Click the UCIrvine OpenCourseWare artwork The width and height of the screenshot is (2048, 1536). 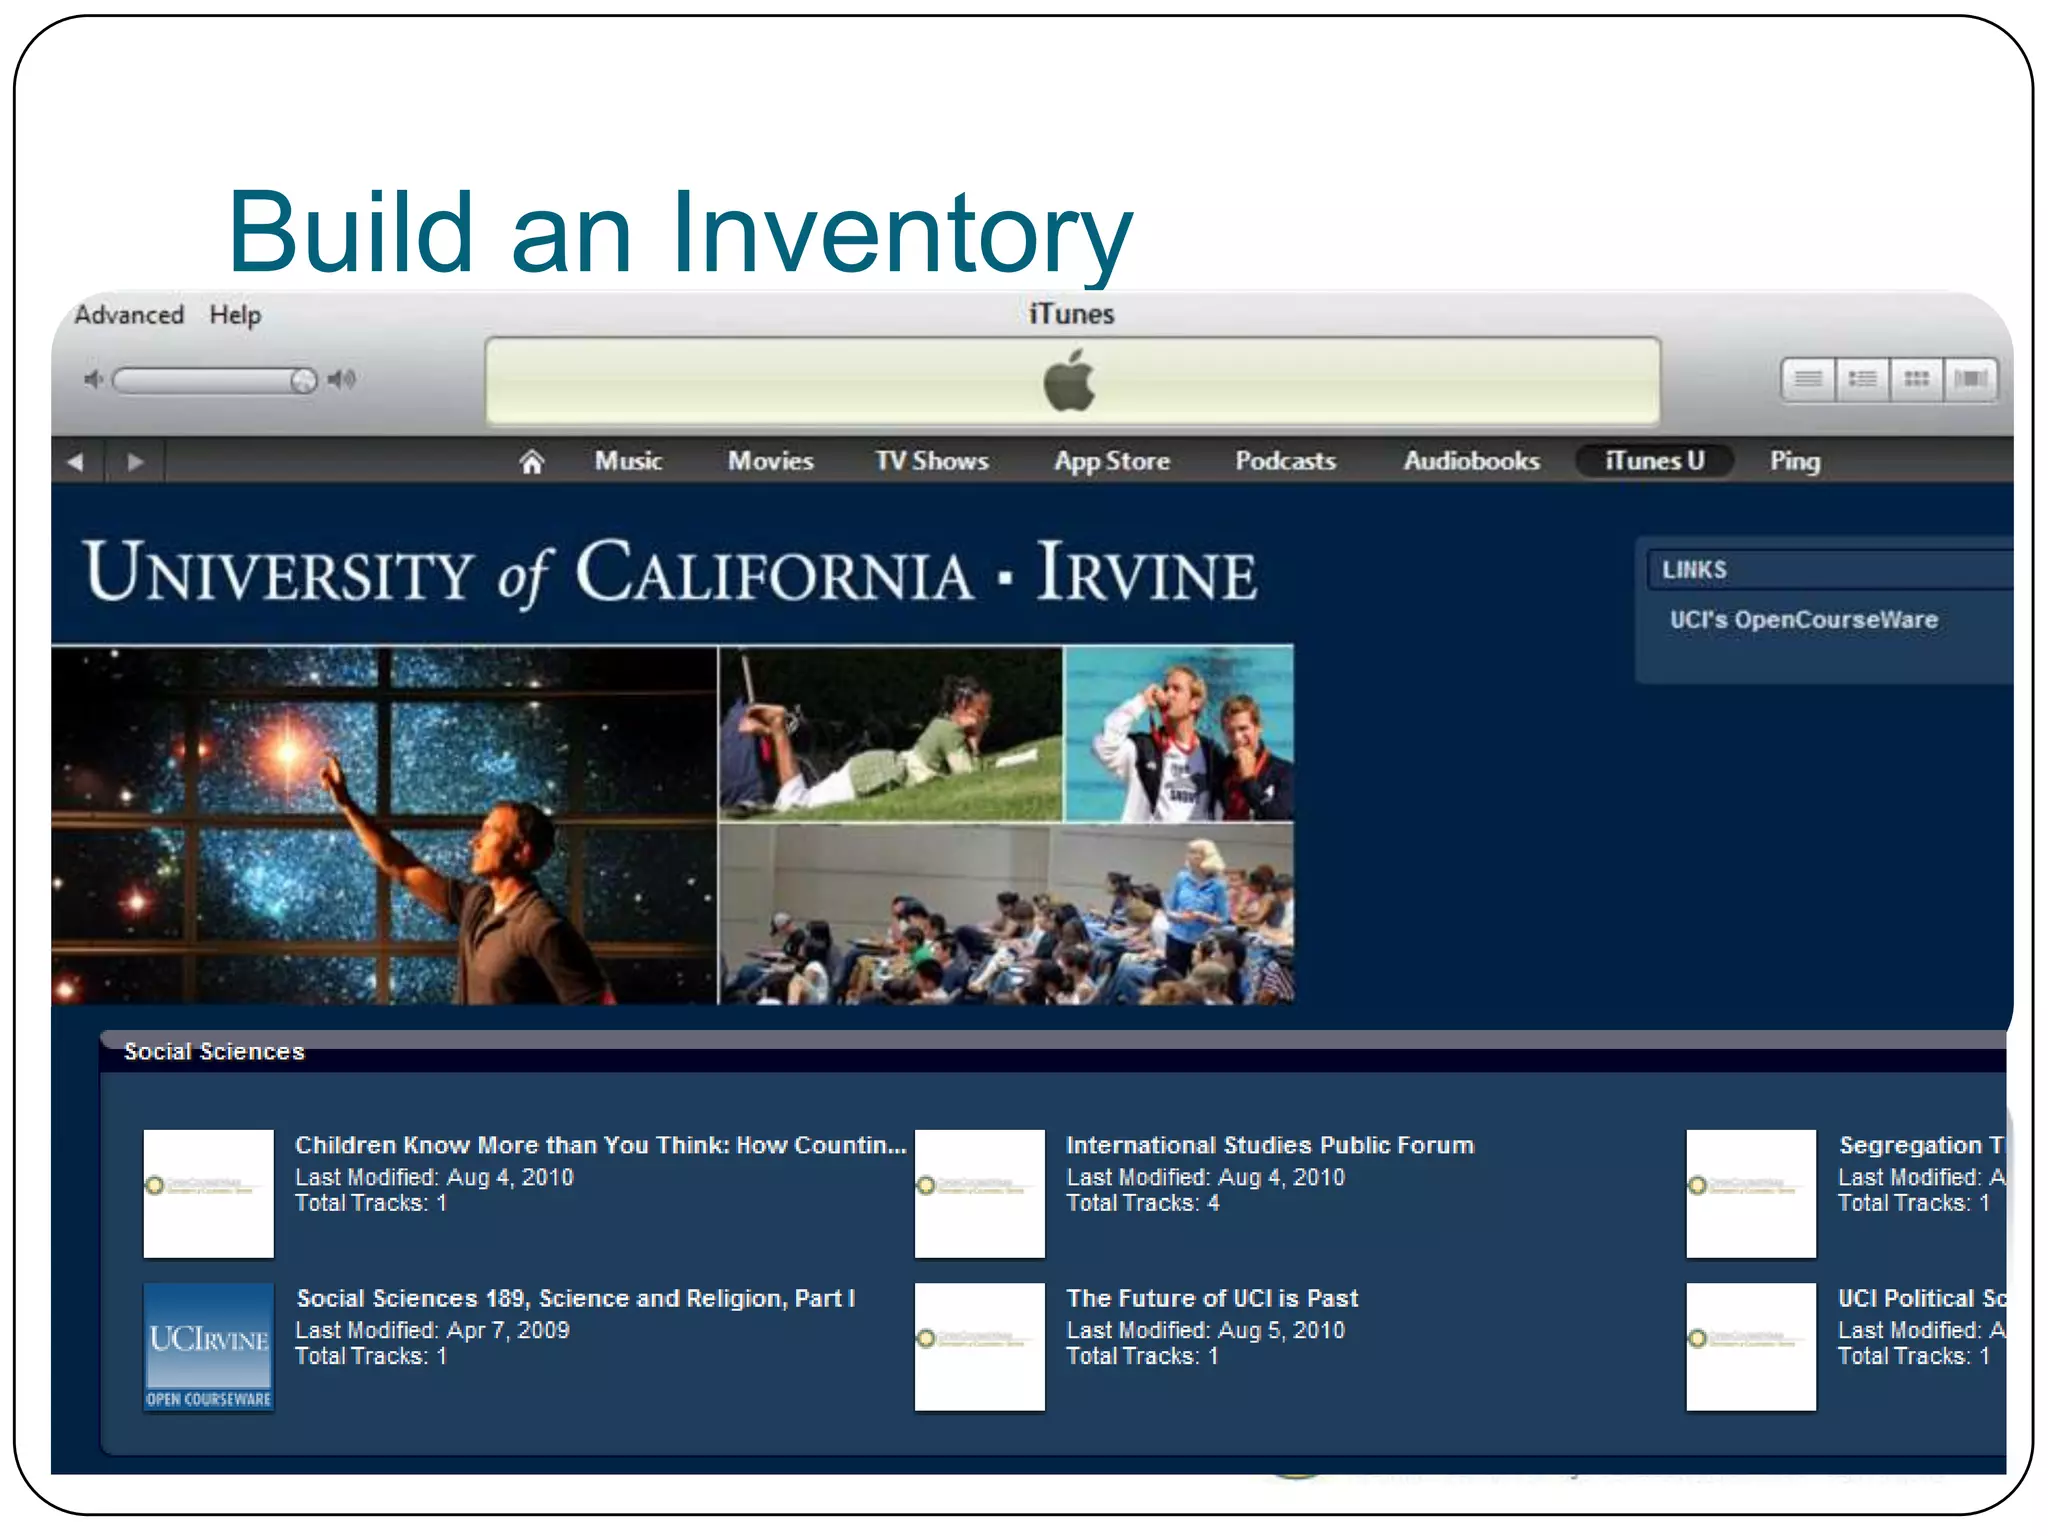click(x=208, y=1347)
